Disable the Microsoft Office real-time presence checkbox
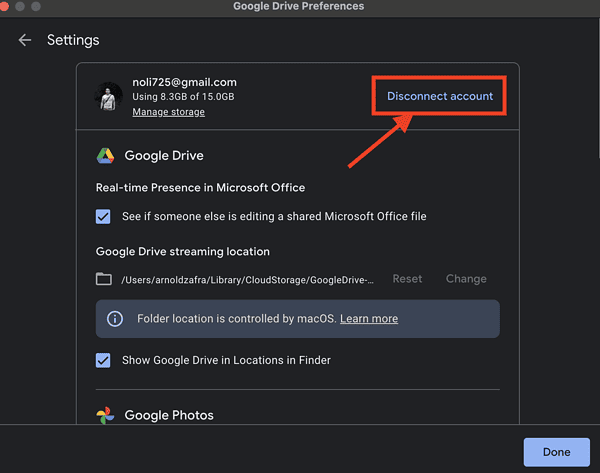Image resolution: width=600 pixels, height=473 pixels. 103,217
